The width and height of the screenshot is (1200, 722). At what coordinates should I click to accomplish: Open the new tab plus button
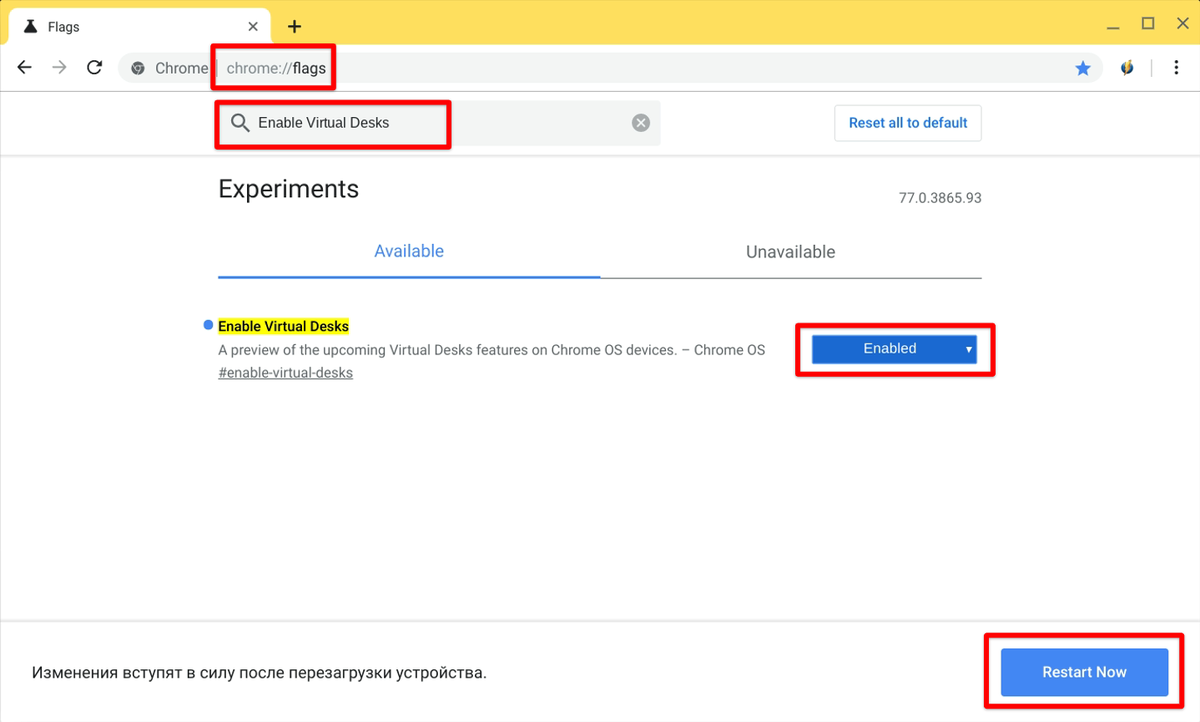click(x=294, y=27)
